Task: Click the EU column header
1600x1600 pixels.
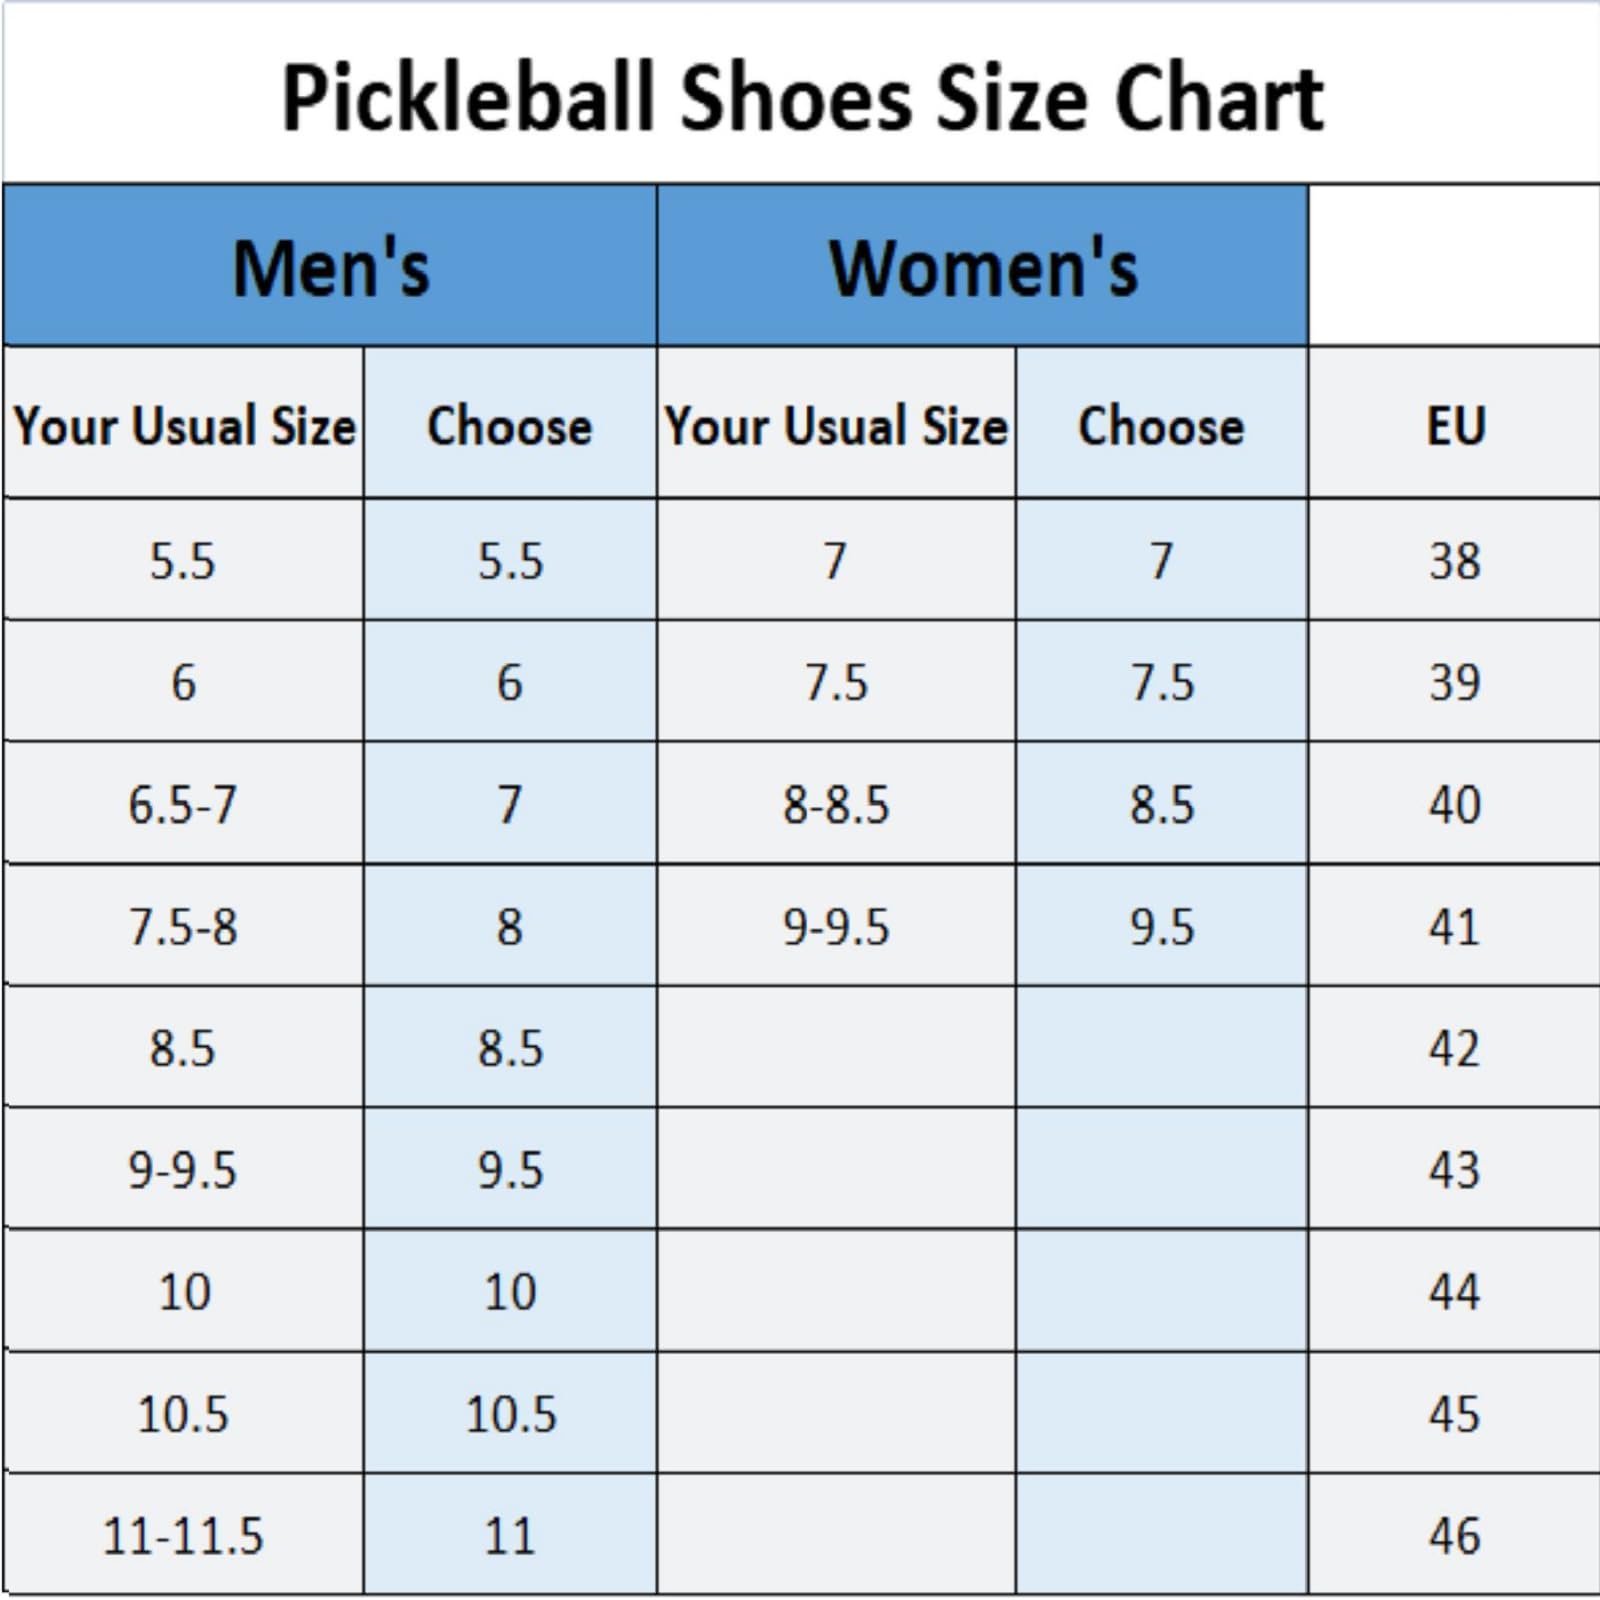Action: 1455,426
